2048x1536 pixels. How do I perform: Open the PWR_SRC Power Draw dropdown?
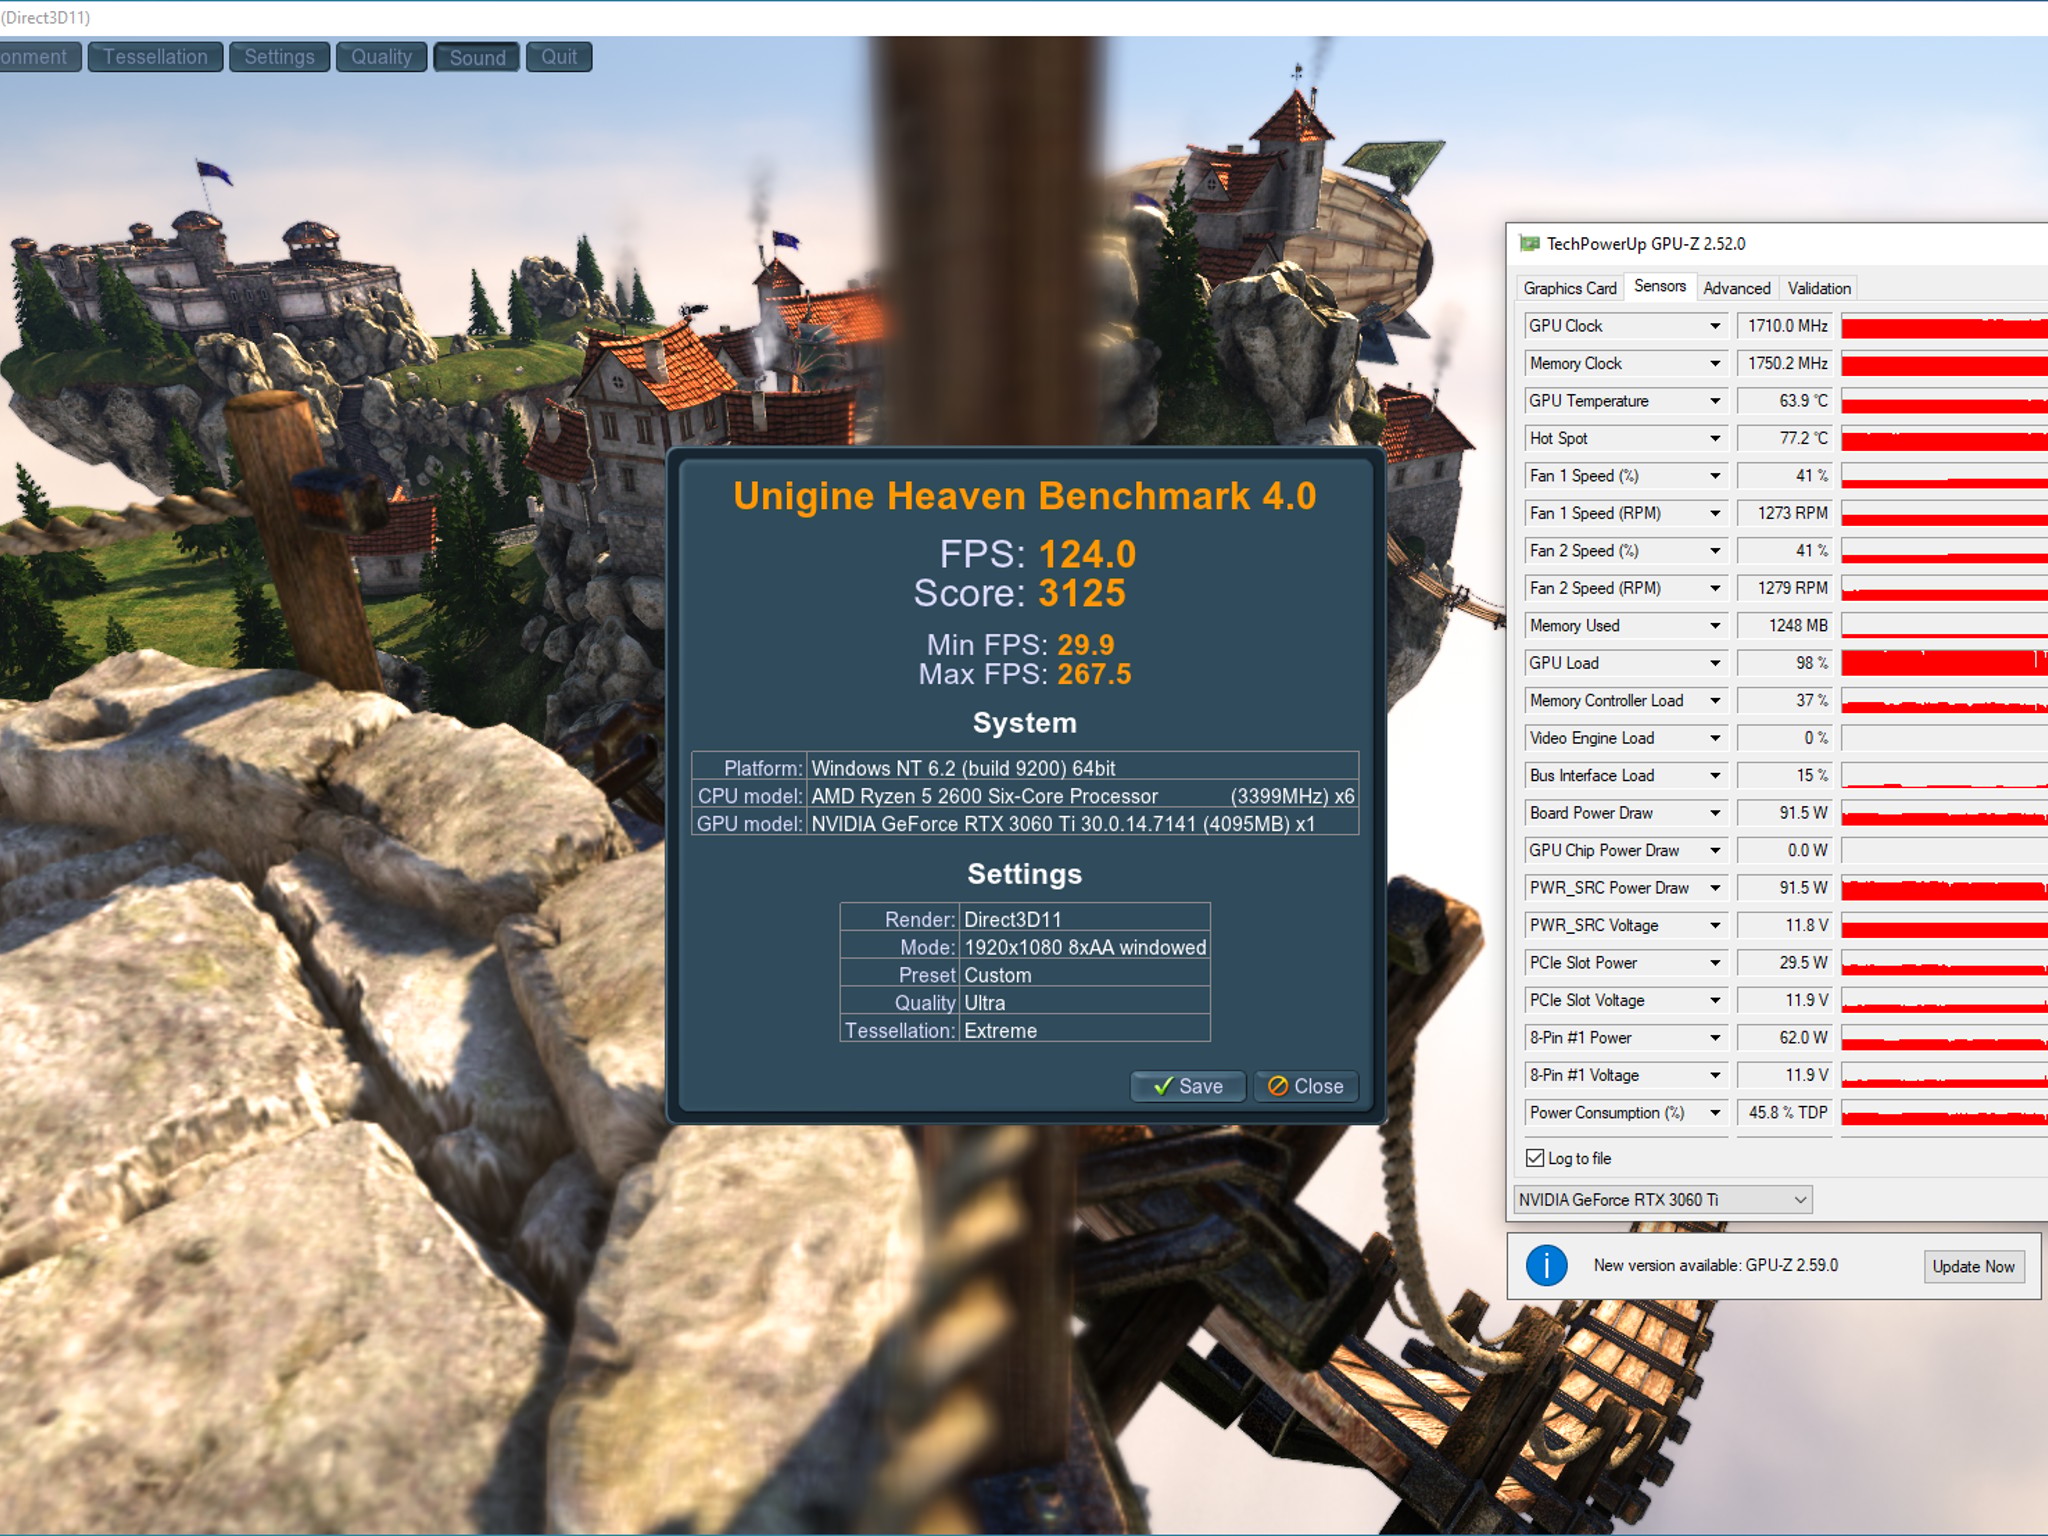pos(1715,888)
